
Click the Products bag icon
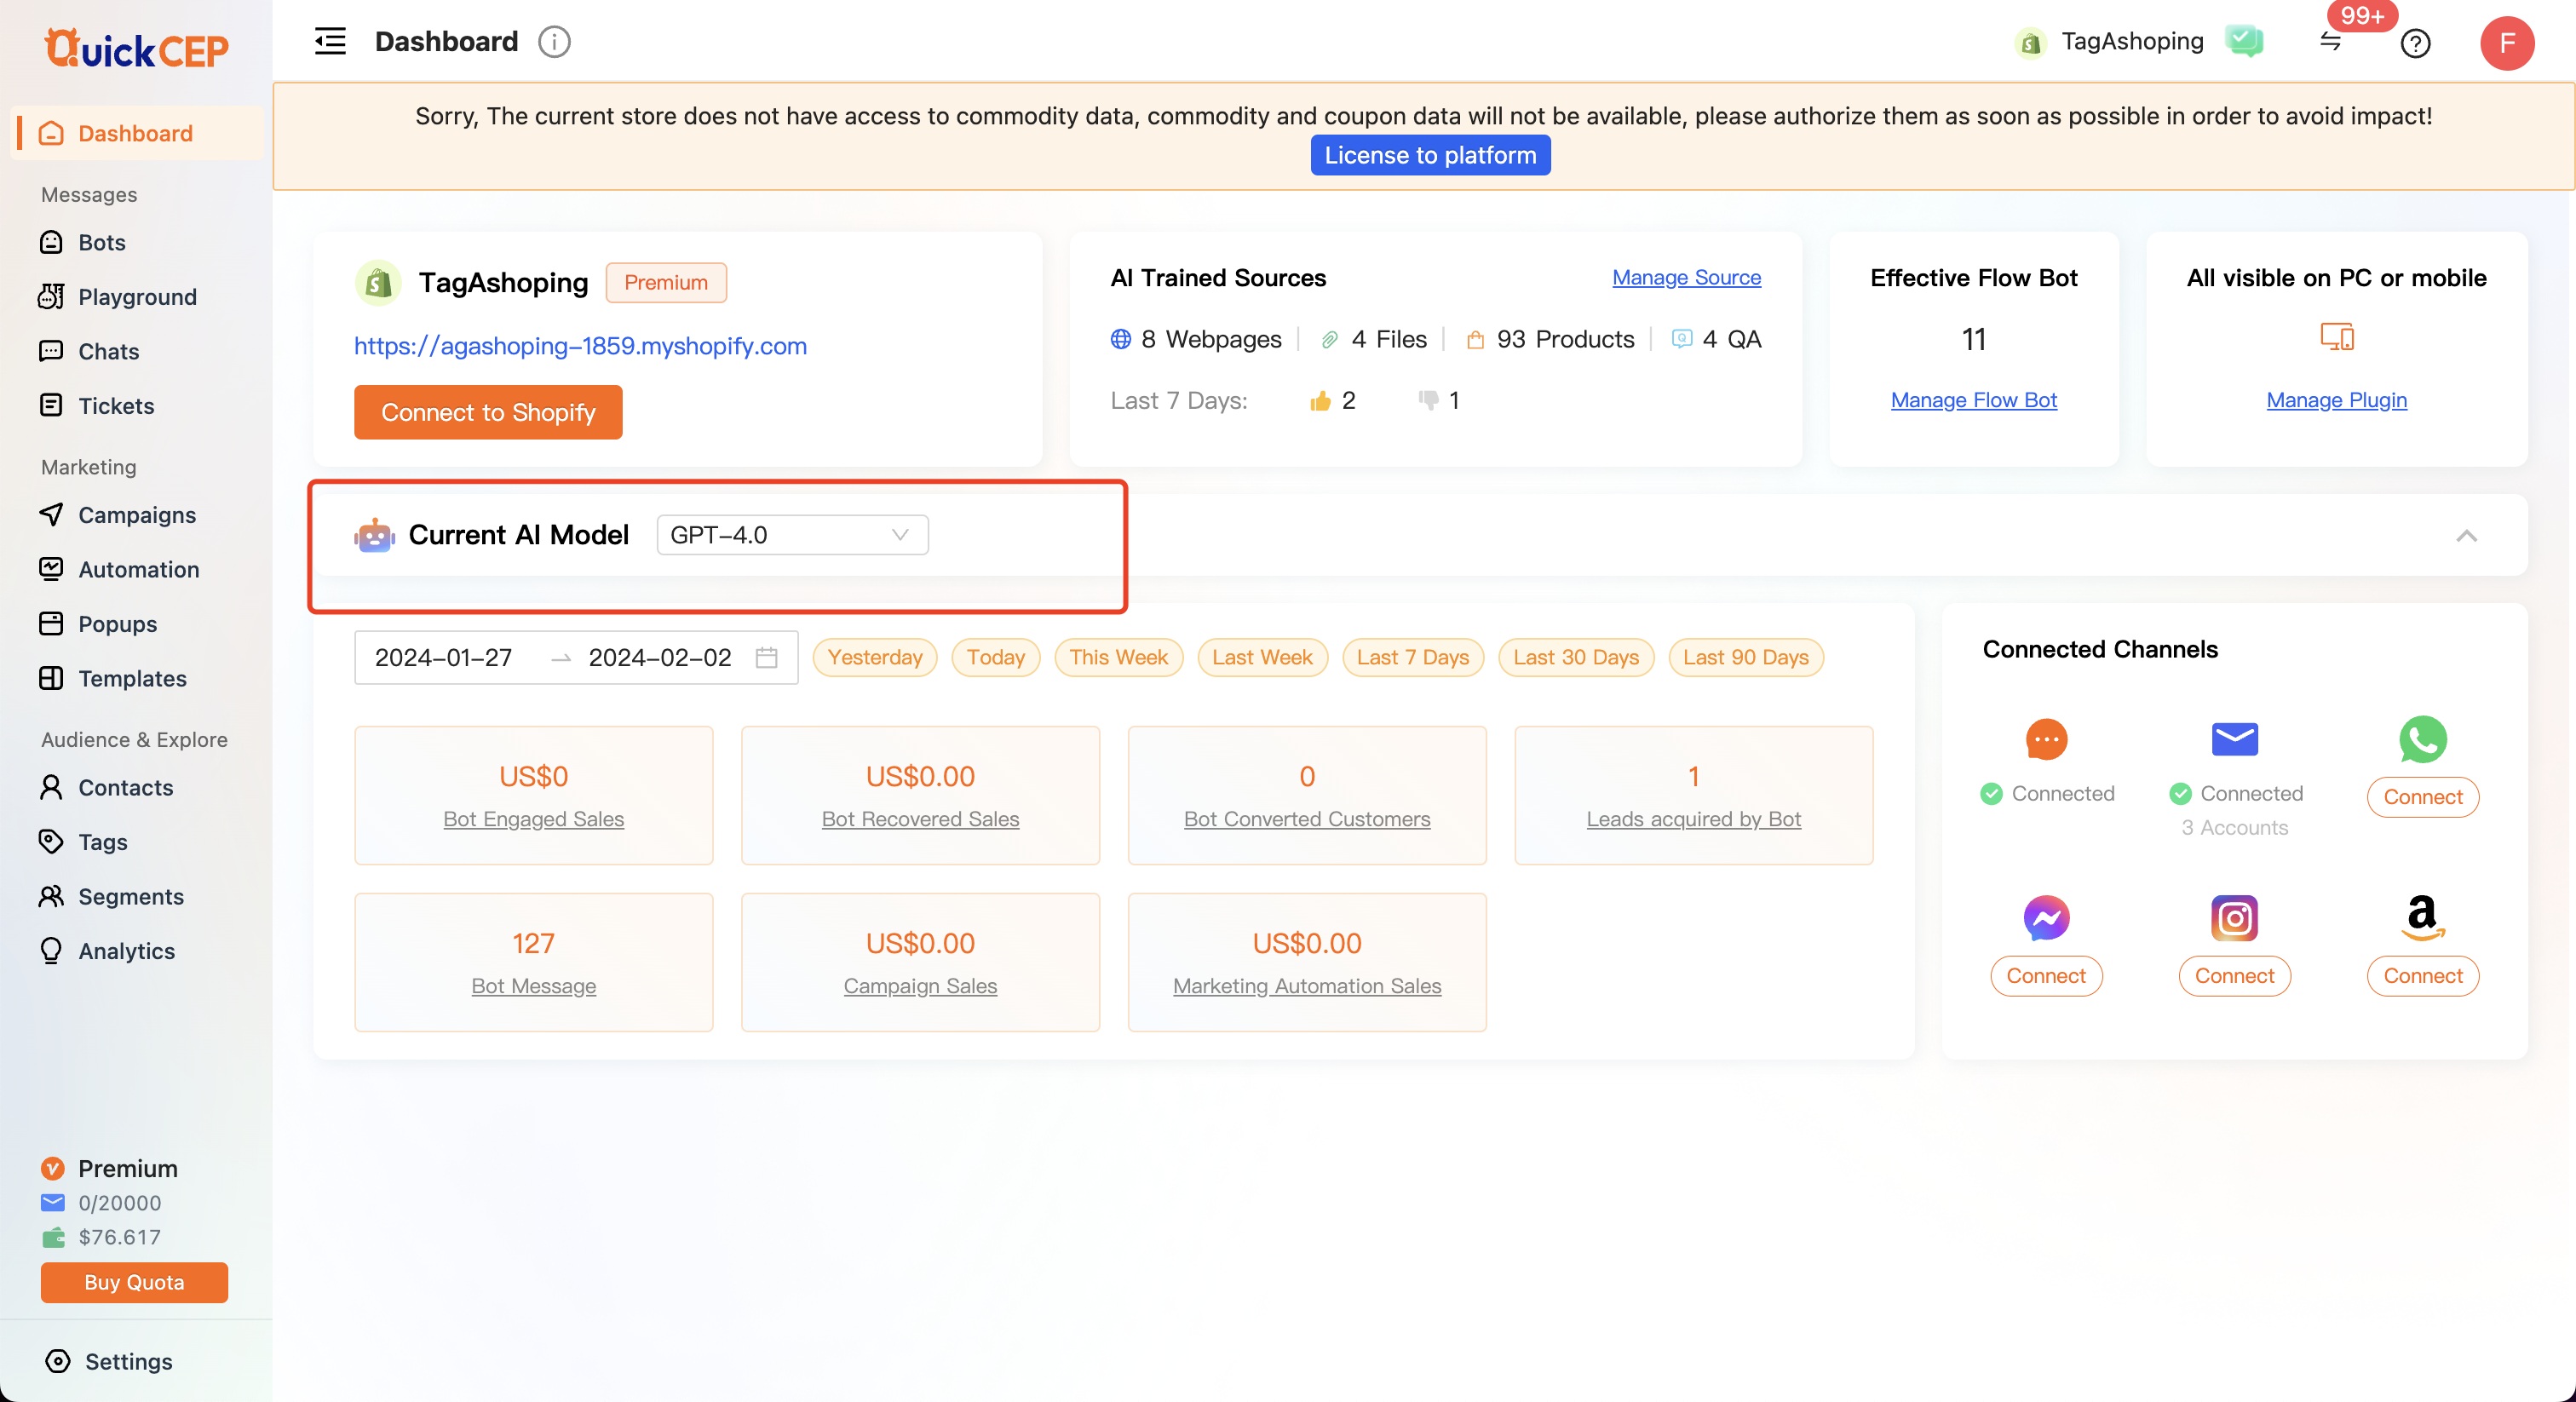[1475, 340]
